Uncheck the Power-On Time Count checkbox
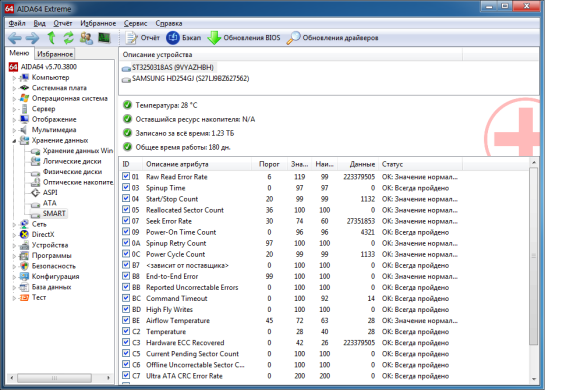Viewport: 587px width, 390px height. (x=126, y=232)
